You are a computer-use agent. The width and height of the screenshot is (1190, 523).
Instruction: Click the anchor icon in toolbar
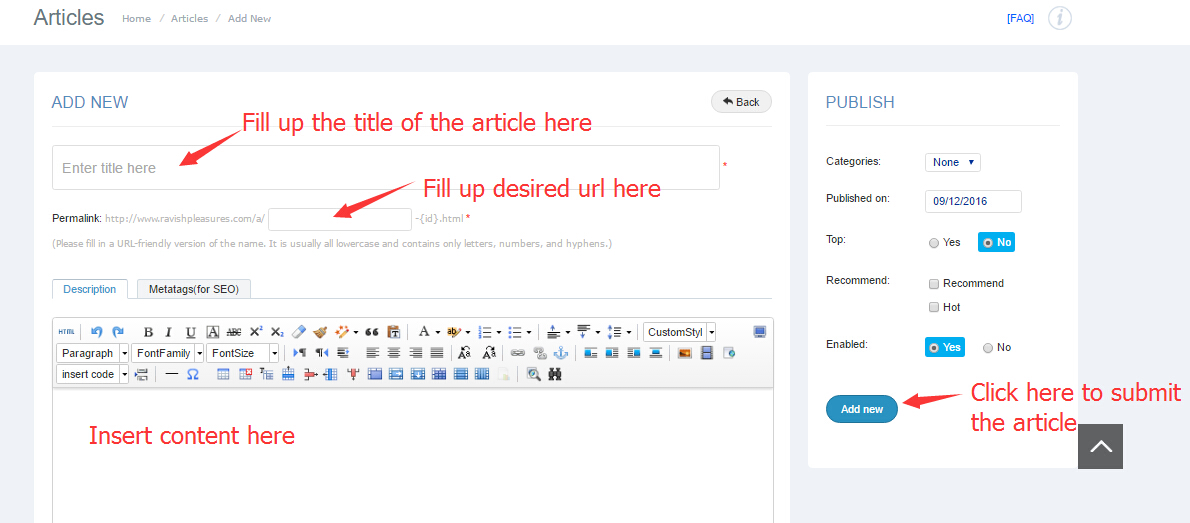[561, 353]
